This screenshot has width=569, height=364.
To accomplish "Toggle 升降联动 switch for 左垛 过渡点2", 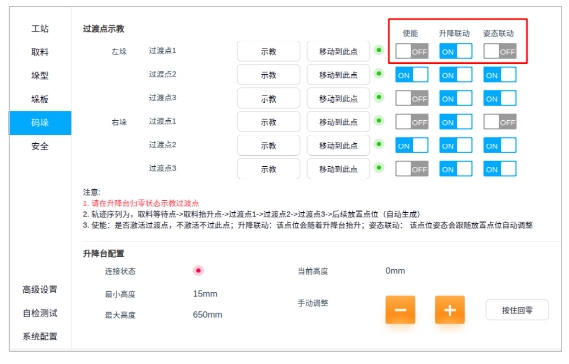I will click(x=456, y=75).
